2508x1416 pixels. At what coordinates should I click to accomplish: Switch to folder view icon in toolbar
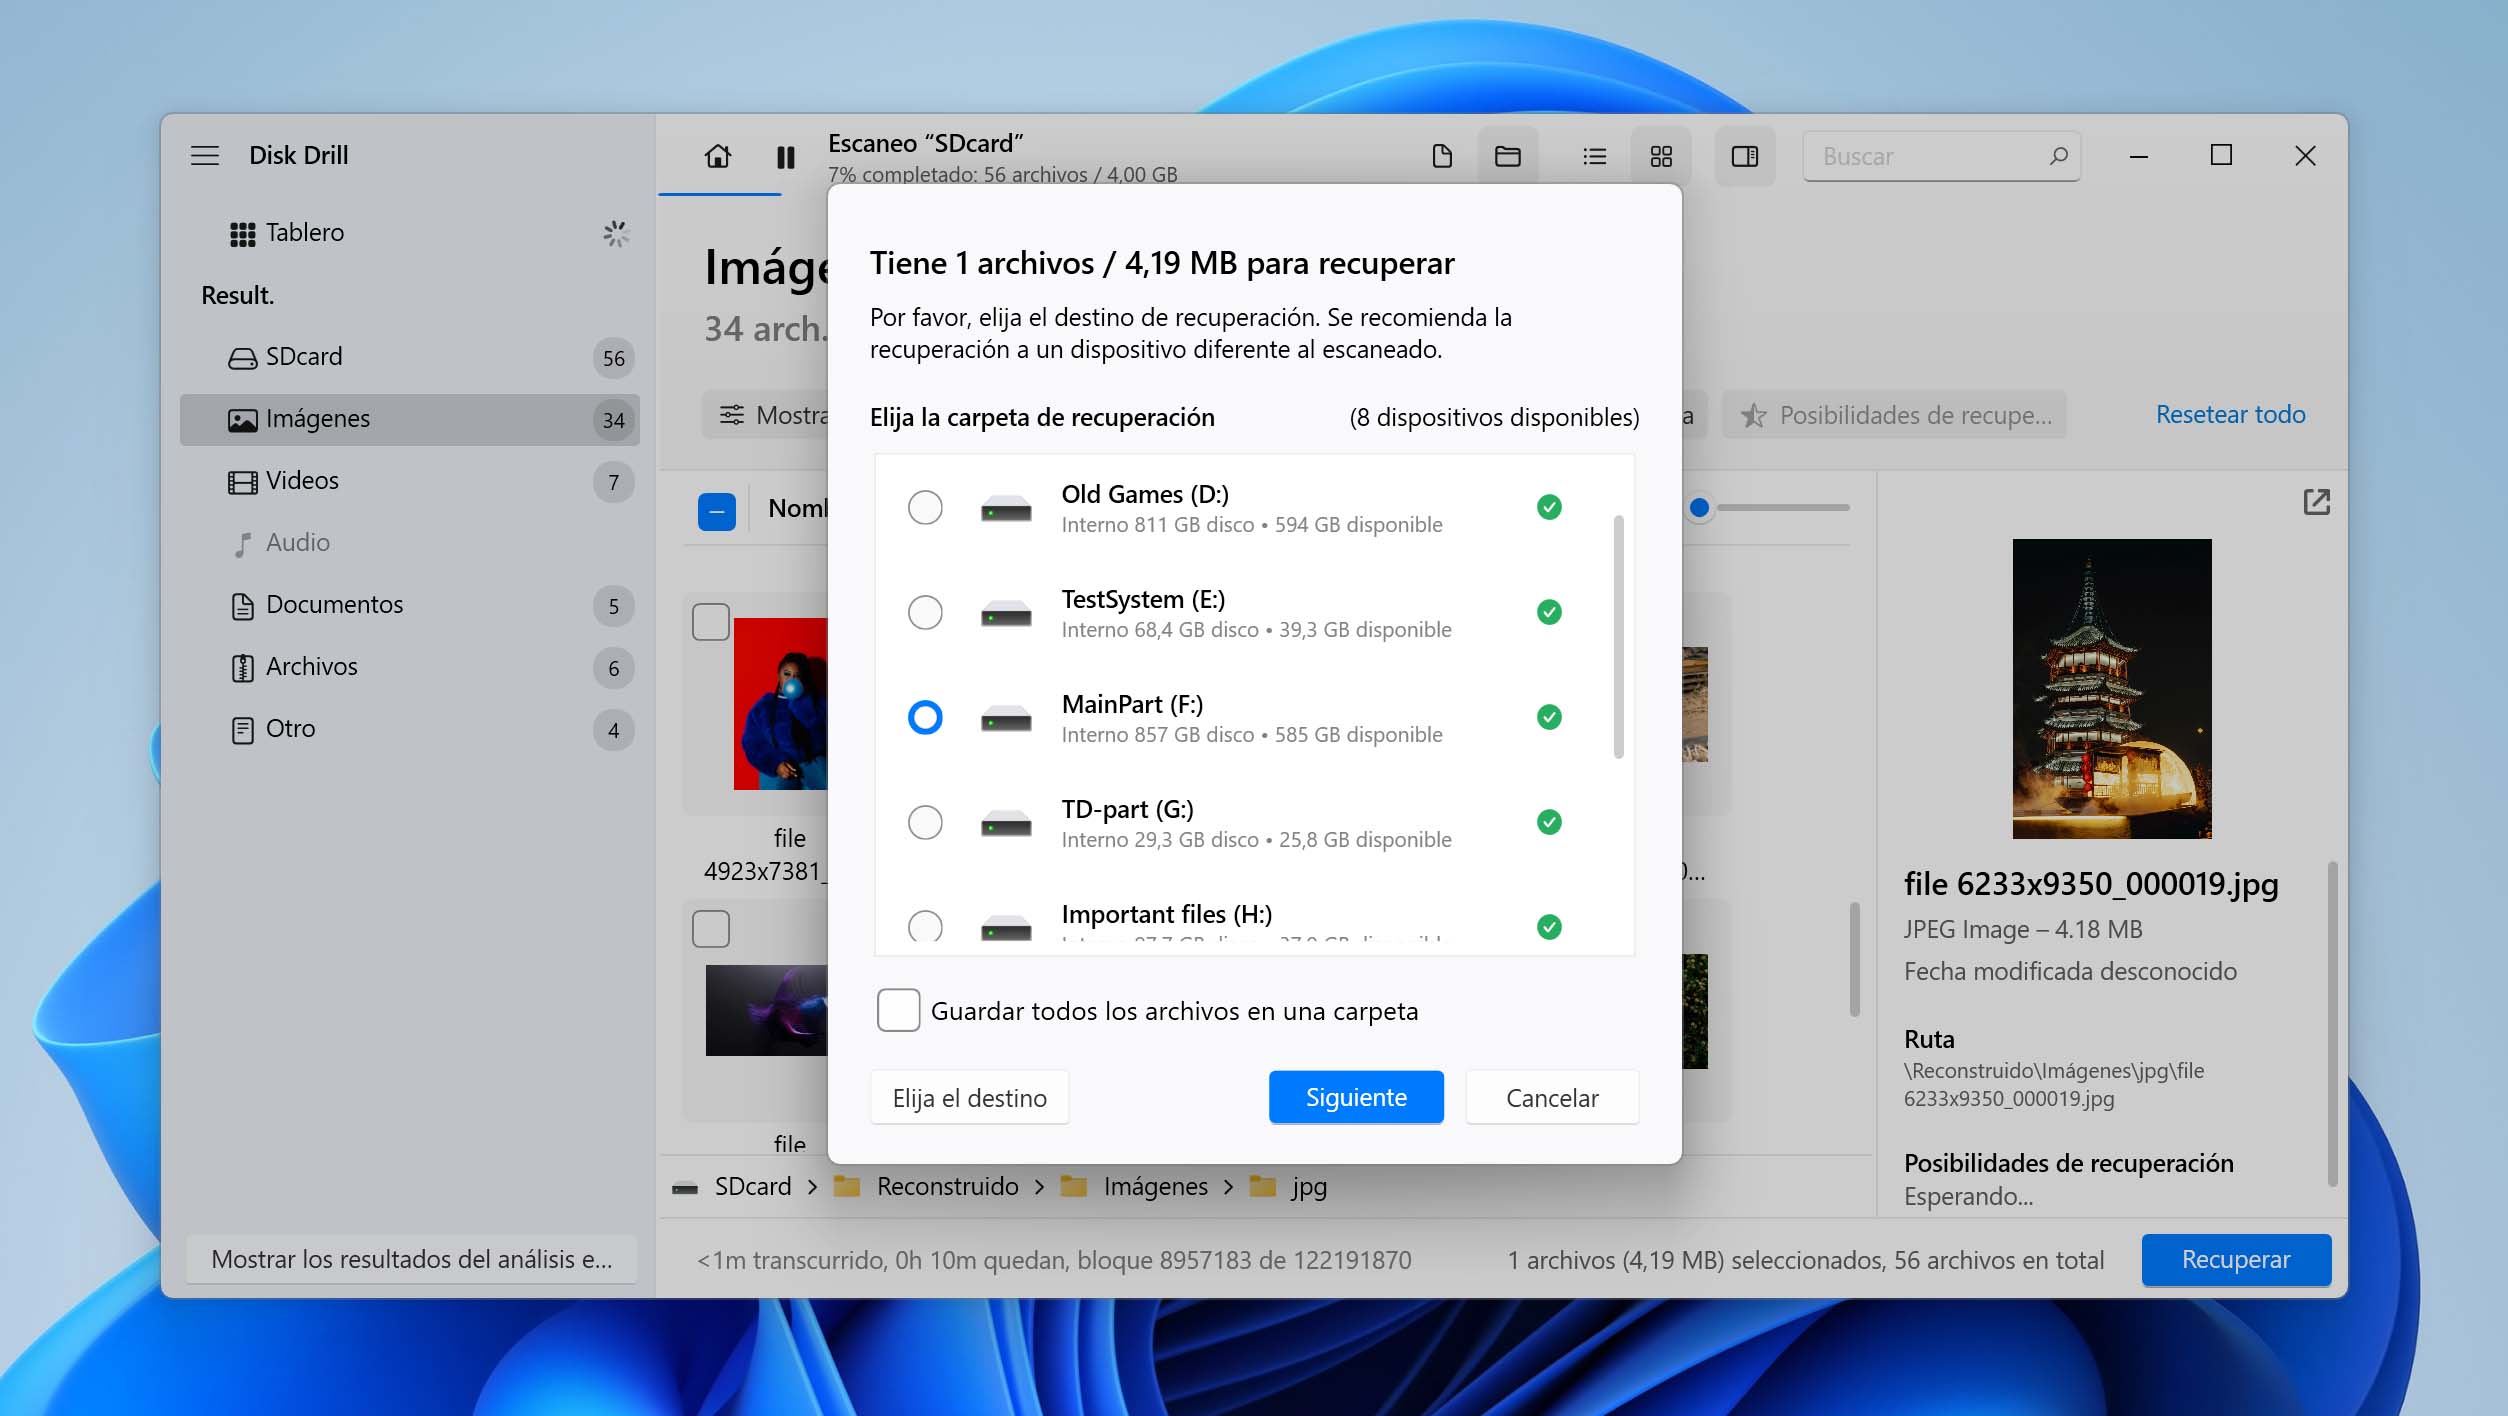(1508, 156)
